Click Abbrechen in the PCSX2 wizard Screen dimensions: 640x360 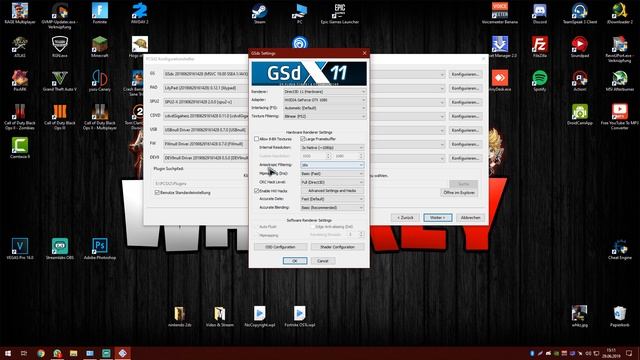pos(470,218)
